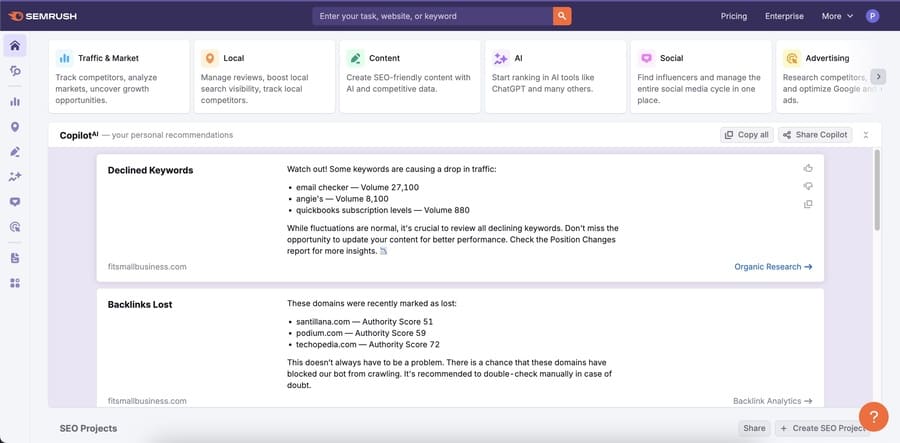Click the Traffic & Market card icon
Viewport: 900px width, 443px height.
tap(64, 58)
